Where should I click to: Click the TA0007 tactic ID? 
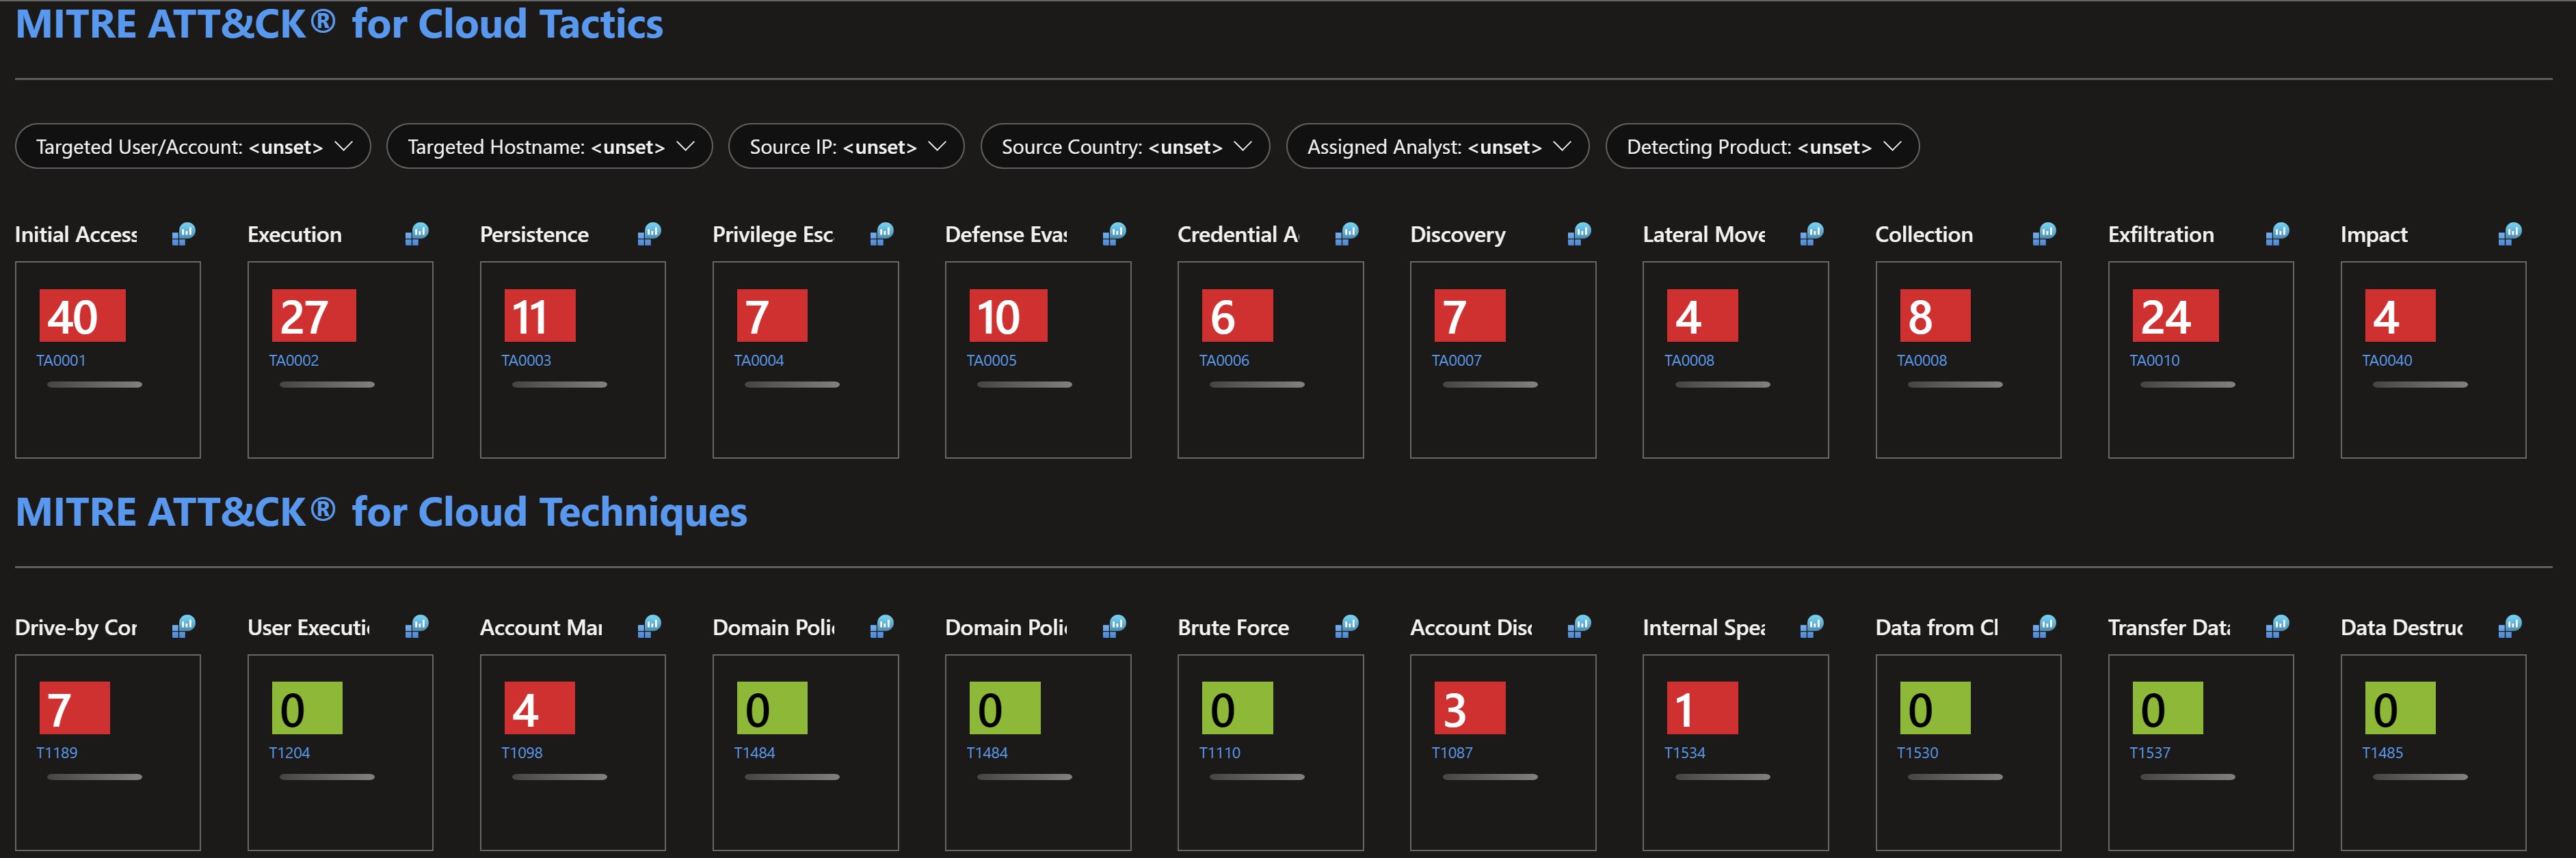pos(1456,360)
